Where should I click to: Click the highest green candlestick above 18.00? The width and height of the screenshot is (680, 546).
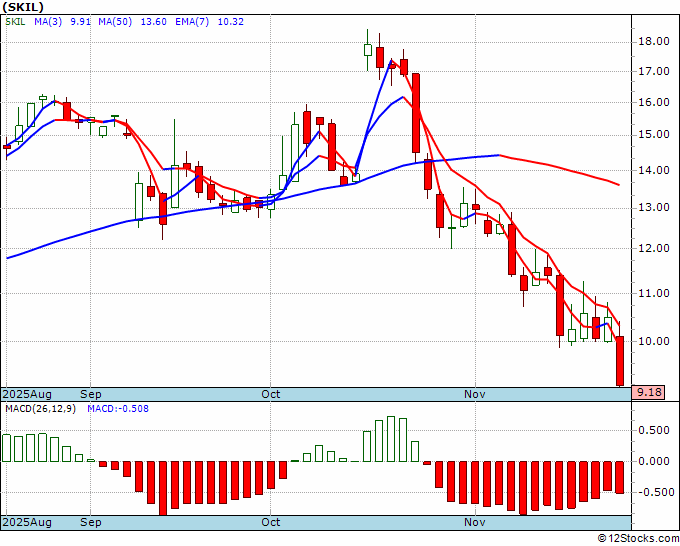coord(368,50)
